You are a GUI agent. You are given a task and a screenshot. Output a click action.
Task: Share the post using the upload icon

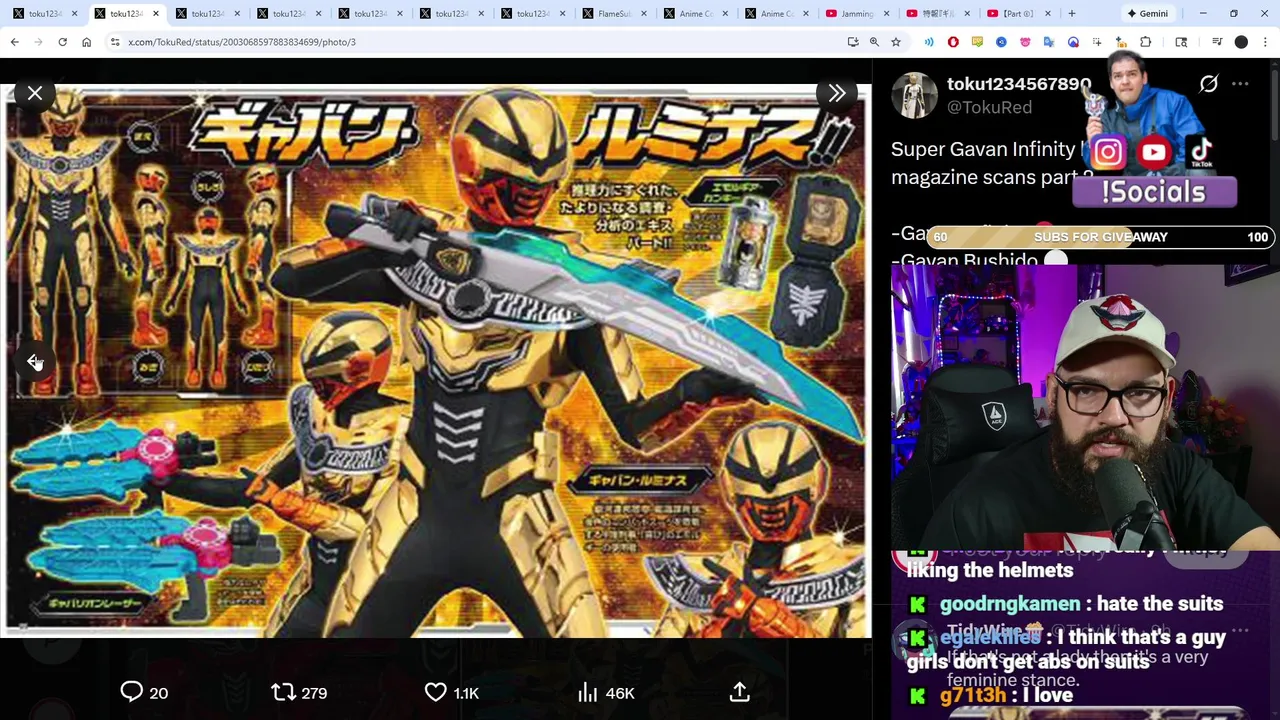point(740,692)
